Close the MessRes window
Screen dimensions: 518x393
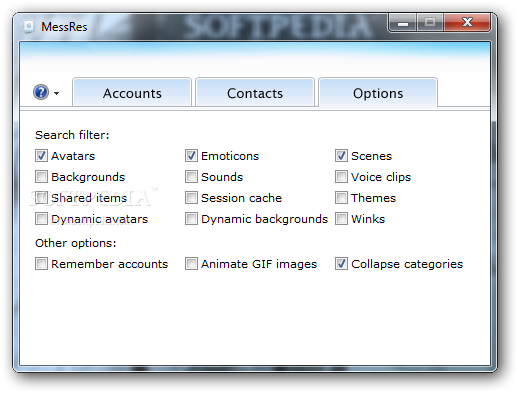tap(467, 23)
